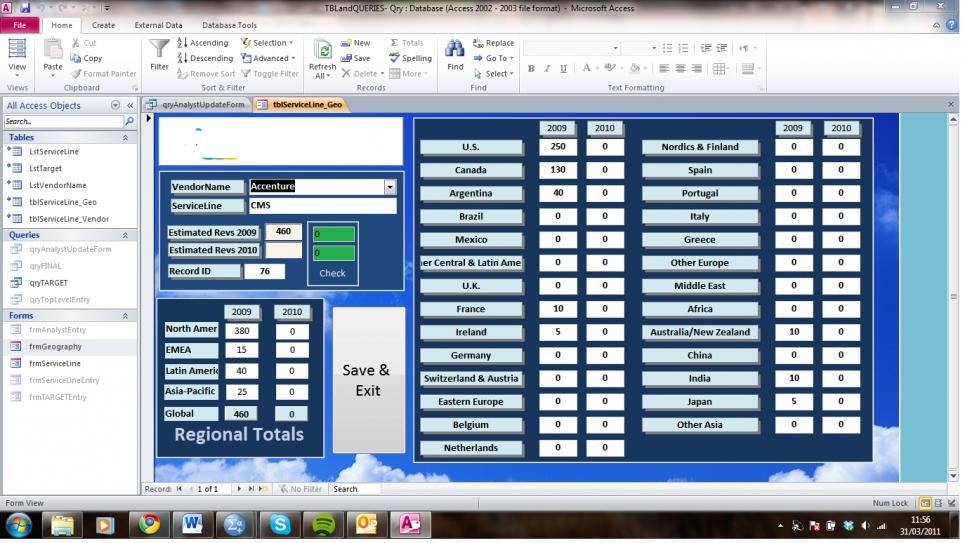The image size is (965, 543).
Task: Click the U.S. country button
Action: click(471, 147)
